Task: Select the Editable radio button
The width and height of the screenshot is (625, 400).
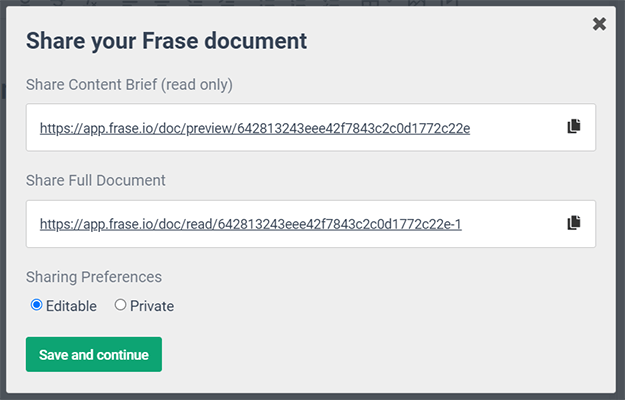Action: (x=37, y=305)
